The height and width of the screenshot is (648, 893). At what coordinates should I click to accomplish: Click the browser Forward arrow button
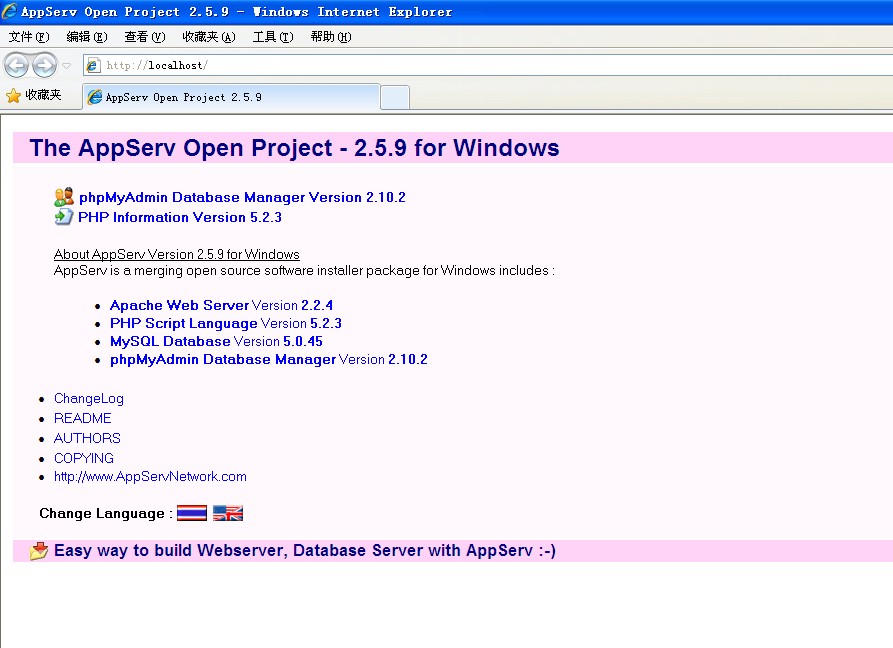pyautogui.click(x=45, y=65)
